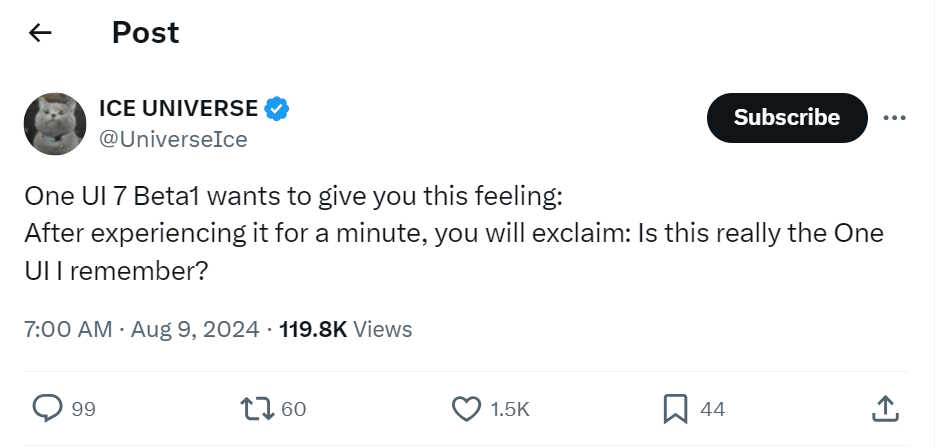The height and width of the screenshot is (447, 937).
Task: Click the 44 bookmarks count
Action: tap(712, 409)
